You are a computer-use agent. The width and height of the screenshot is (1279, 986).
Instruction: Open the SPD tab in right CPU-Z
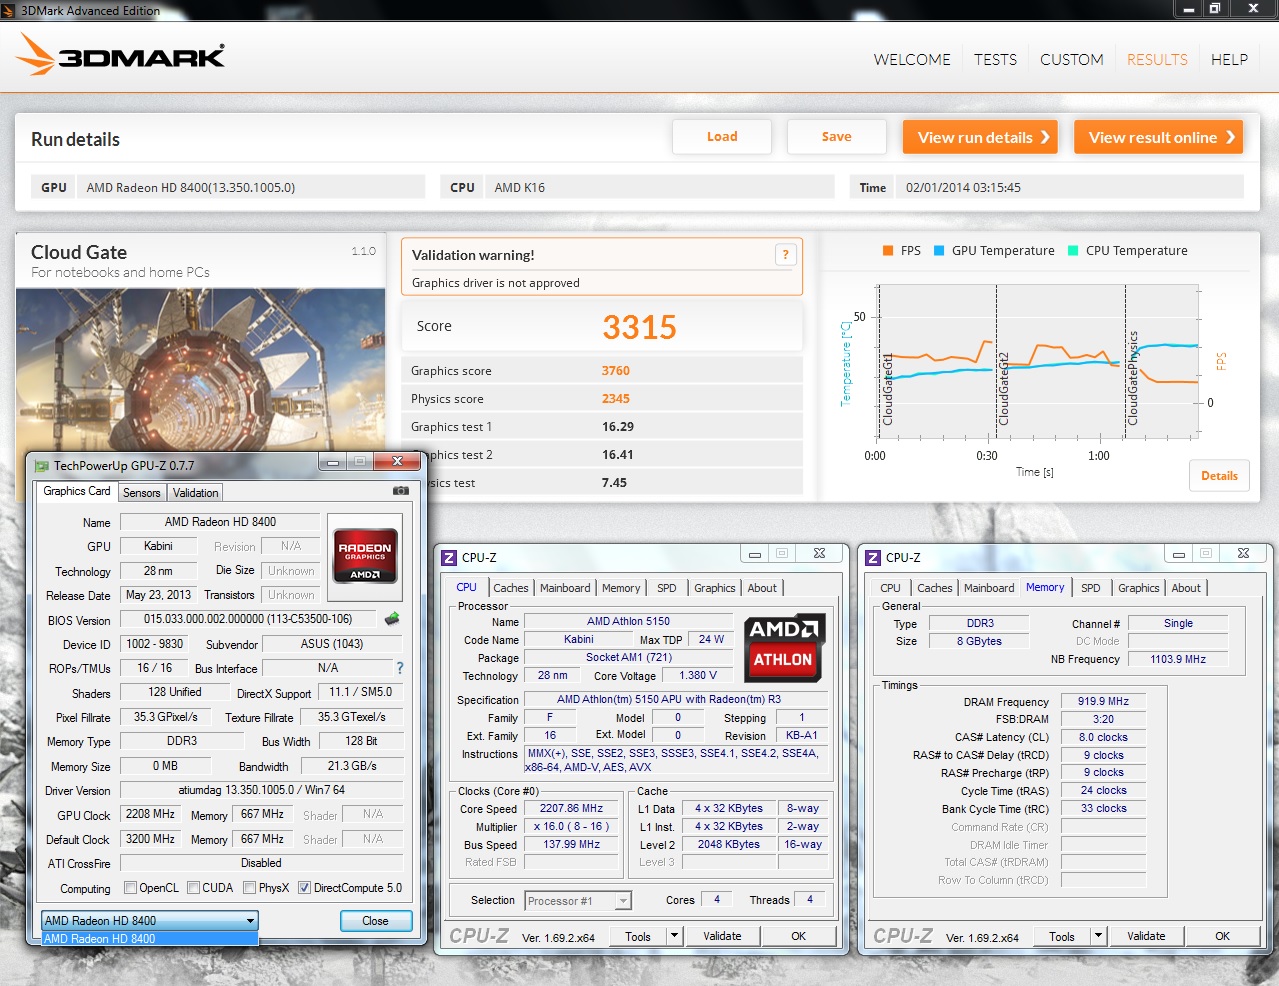[x=1090, y=588]
